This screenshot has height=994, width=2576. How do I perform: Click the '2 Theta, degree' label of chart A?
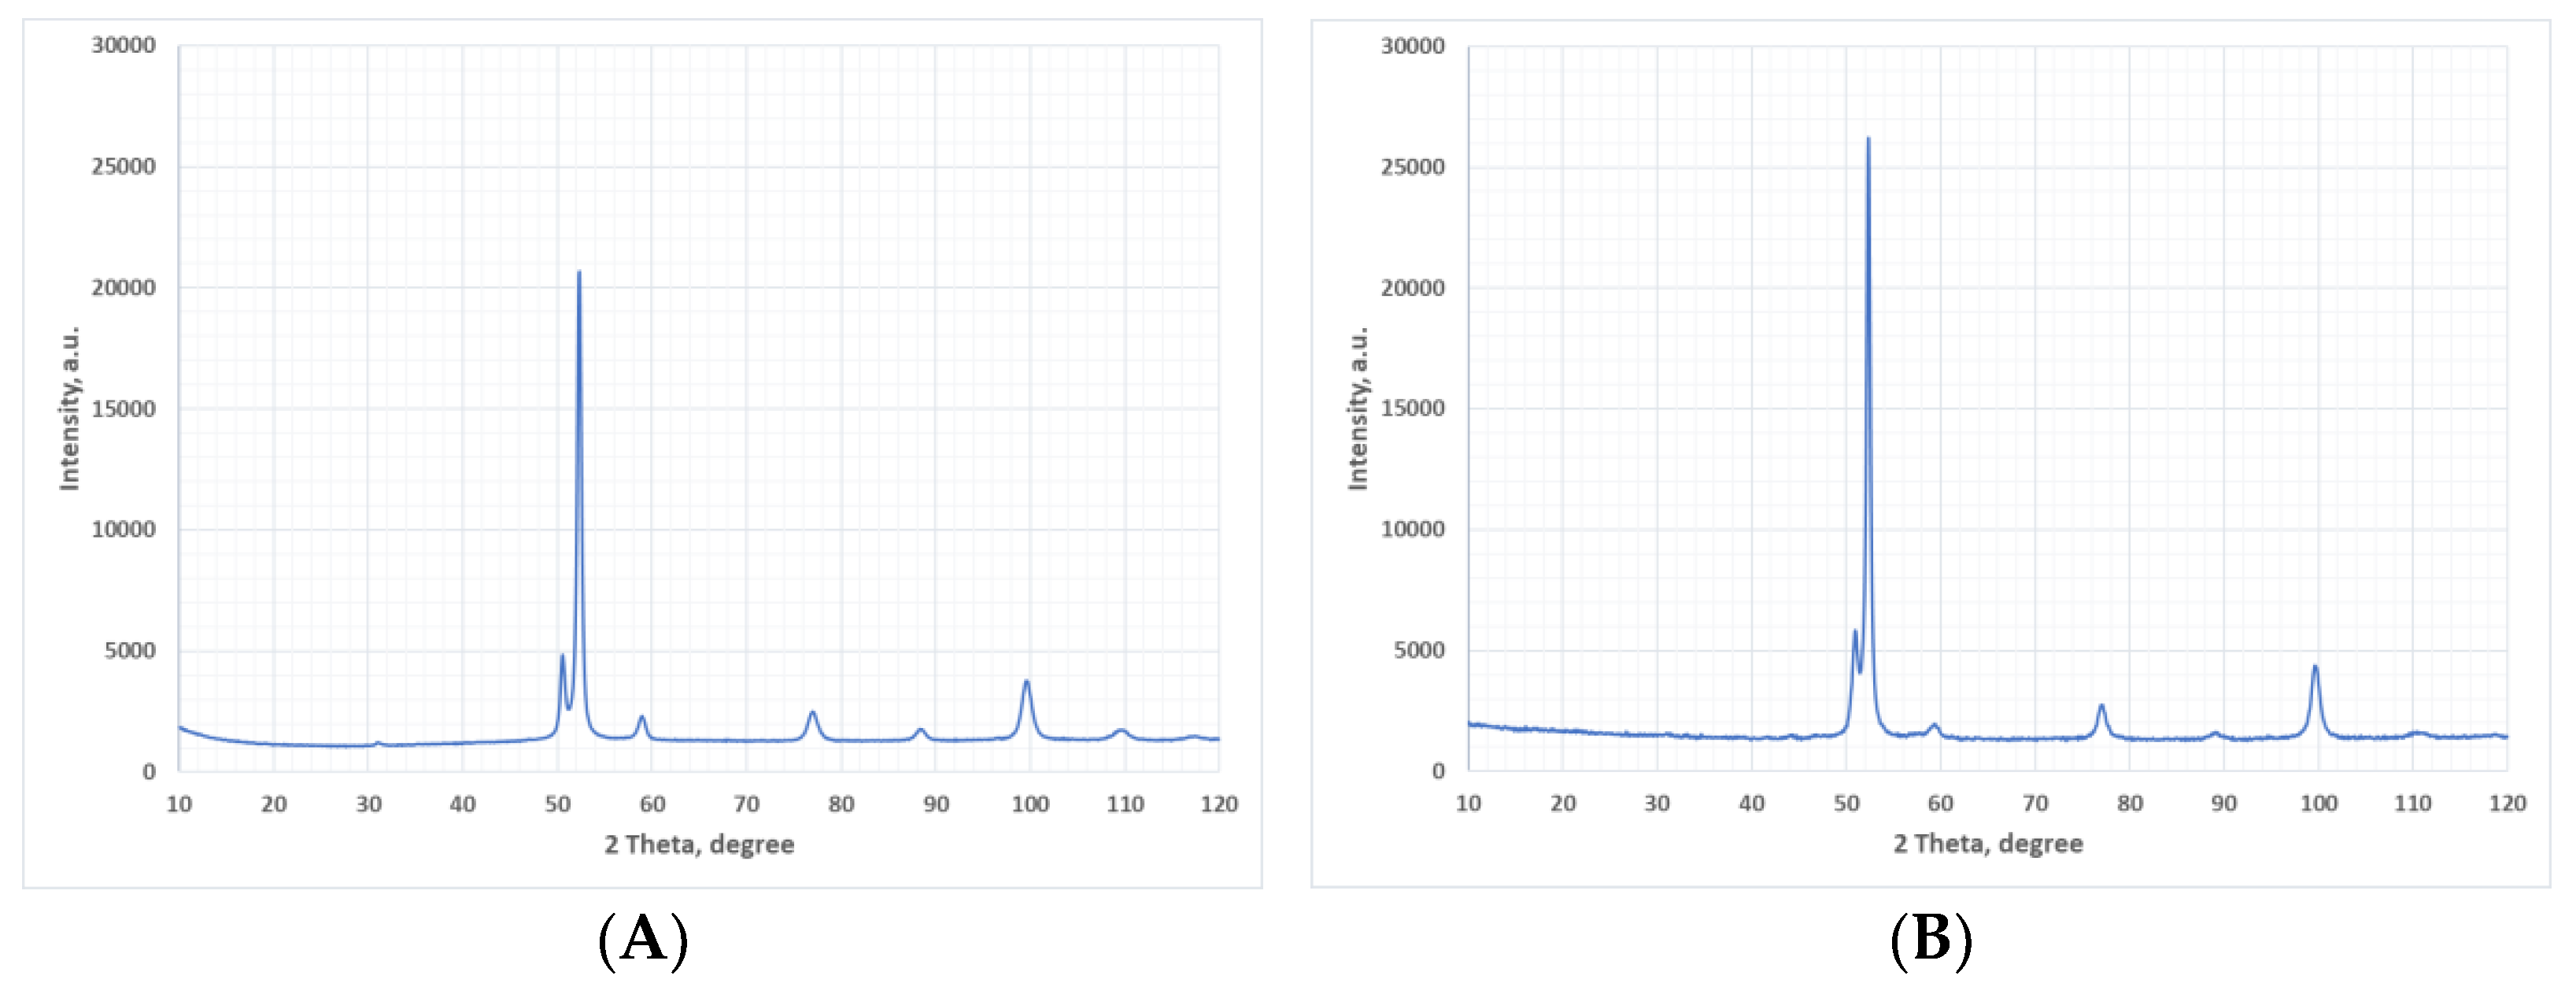pos(699,845)
